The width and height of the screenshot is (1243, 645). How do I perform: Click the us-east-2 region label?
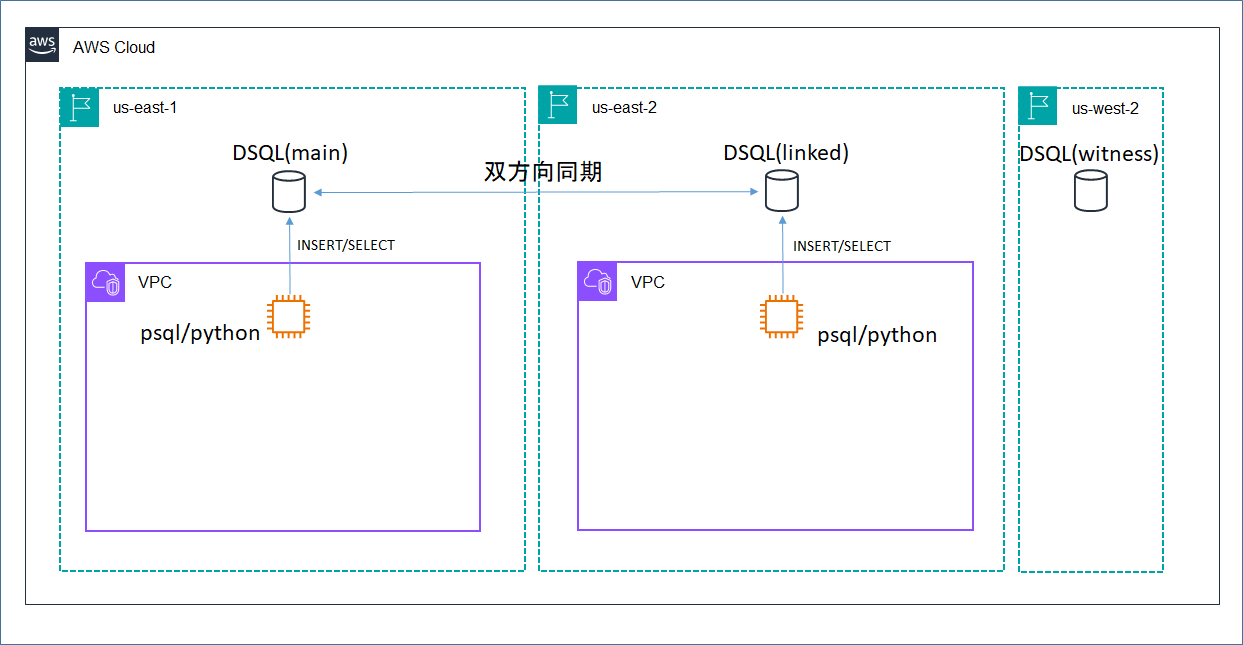click(624, 108)
